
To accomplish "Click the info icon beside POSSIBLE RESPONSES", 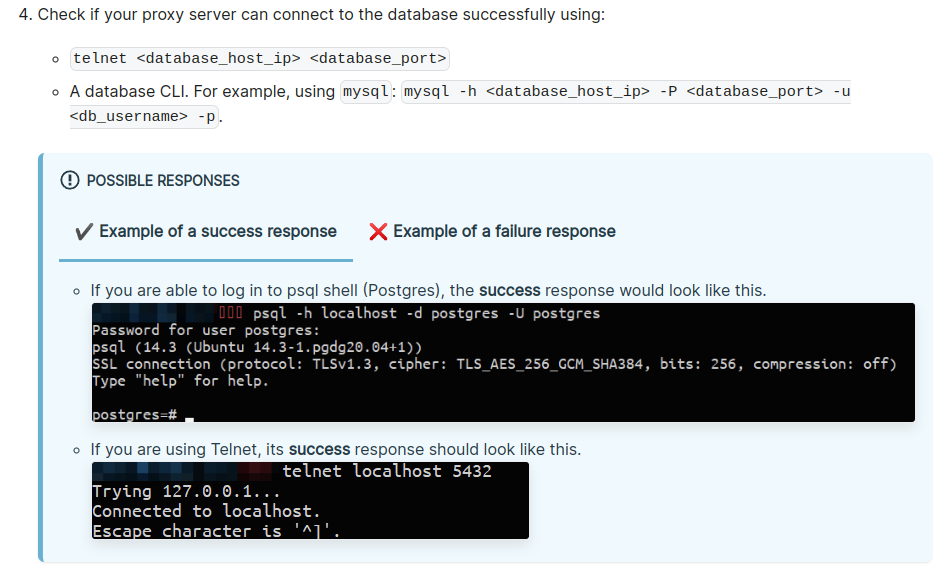I will (70, 181).
